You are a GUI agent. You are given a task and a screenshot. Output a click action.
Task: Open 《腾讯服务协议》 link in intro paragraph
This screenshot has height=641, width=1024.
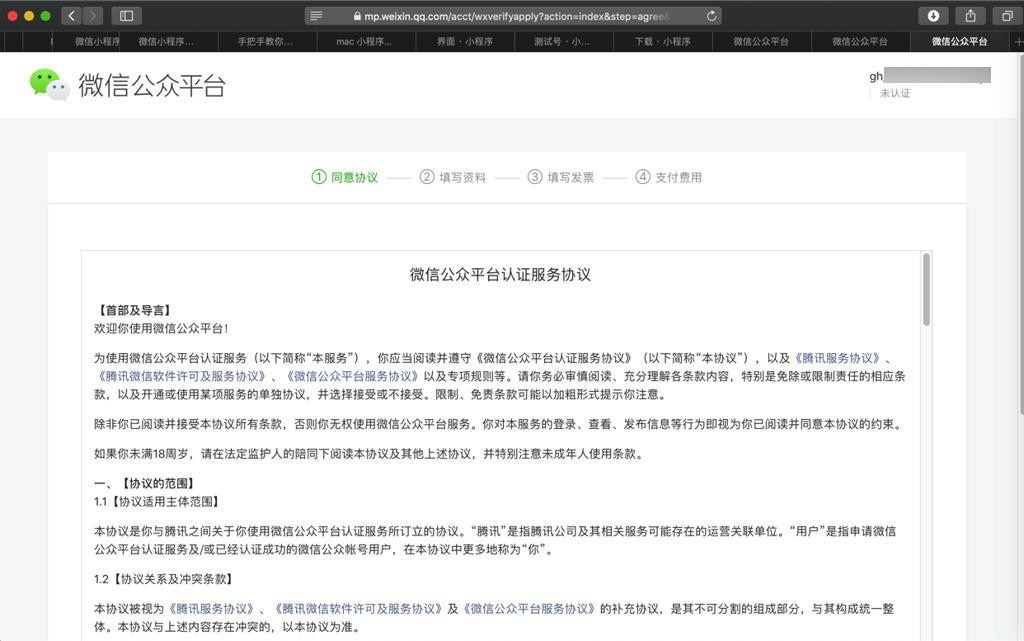[838, 358]
